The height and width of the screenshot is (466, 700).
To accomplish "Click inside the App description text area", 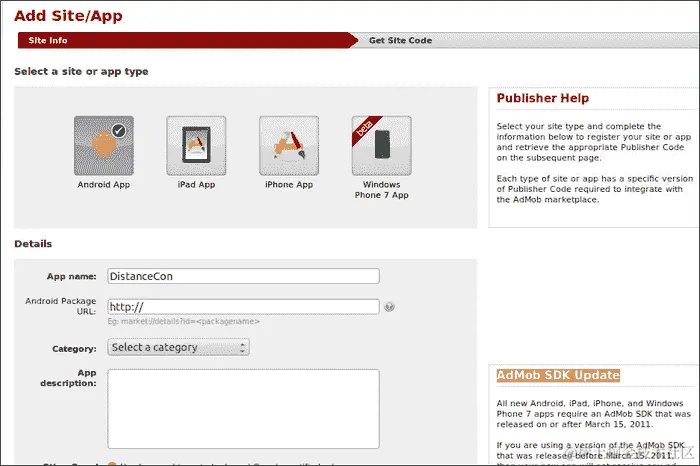I will pos(243,408).
